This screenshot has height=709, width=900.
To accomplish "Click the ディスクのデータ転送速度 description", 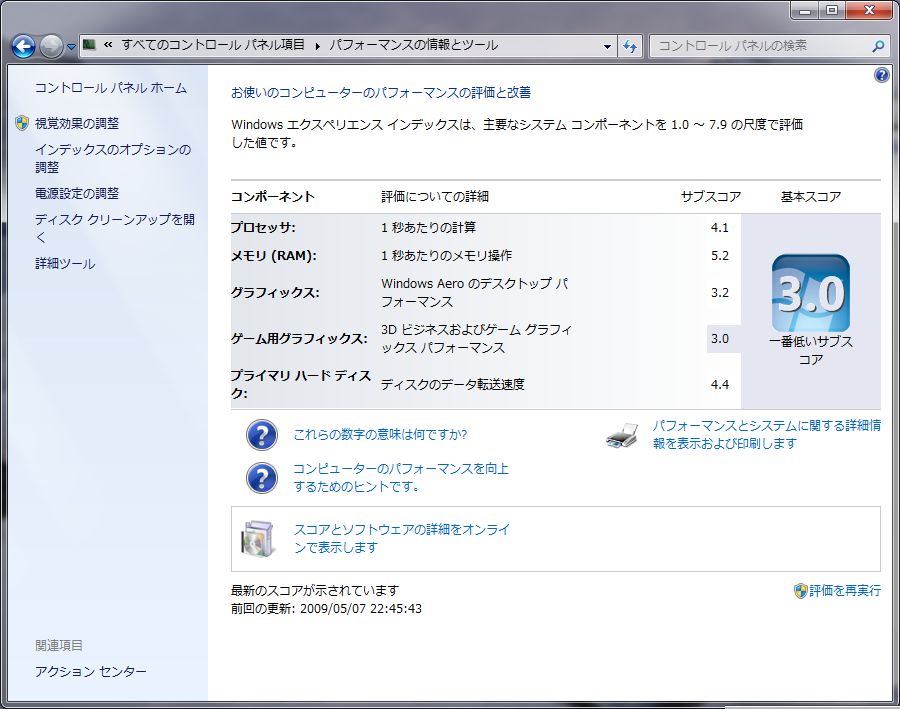I will click(x=452, y=385).
